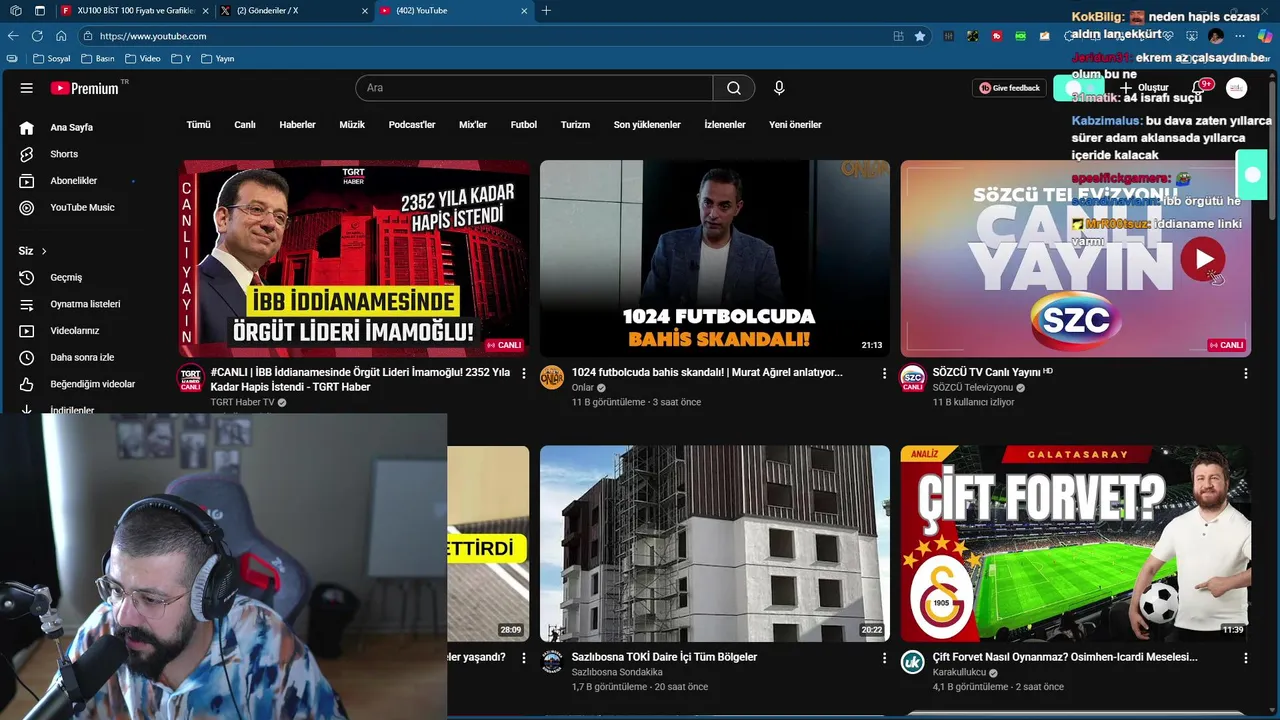Open the browser workspaces icon
Viewport: 1280px width, 720px height.
click(15, 10)
